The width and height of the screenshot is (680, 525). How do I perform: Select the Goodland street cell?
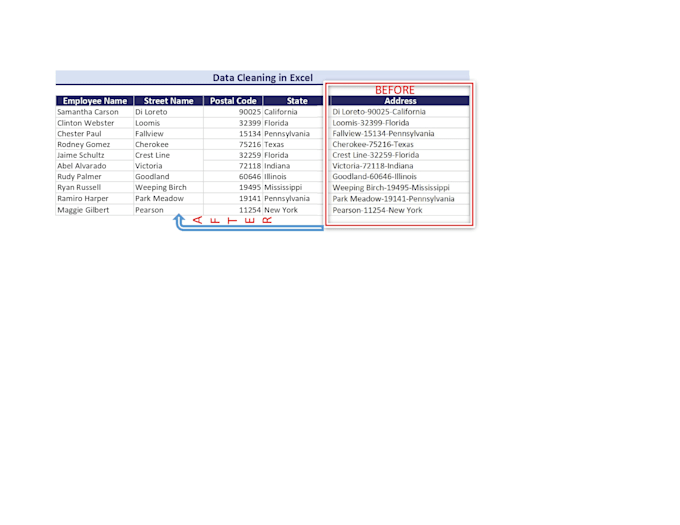(x=168, y=176)
